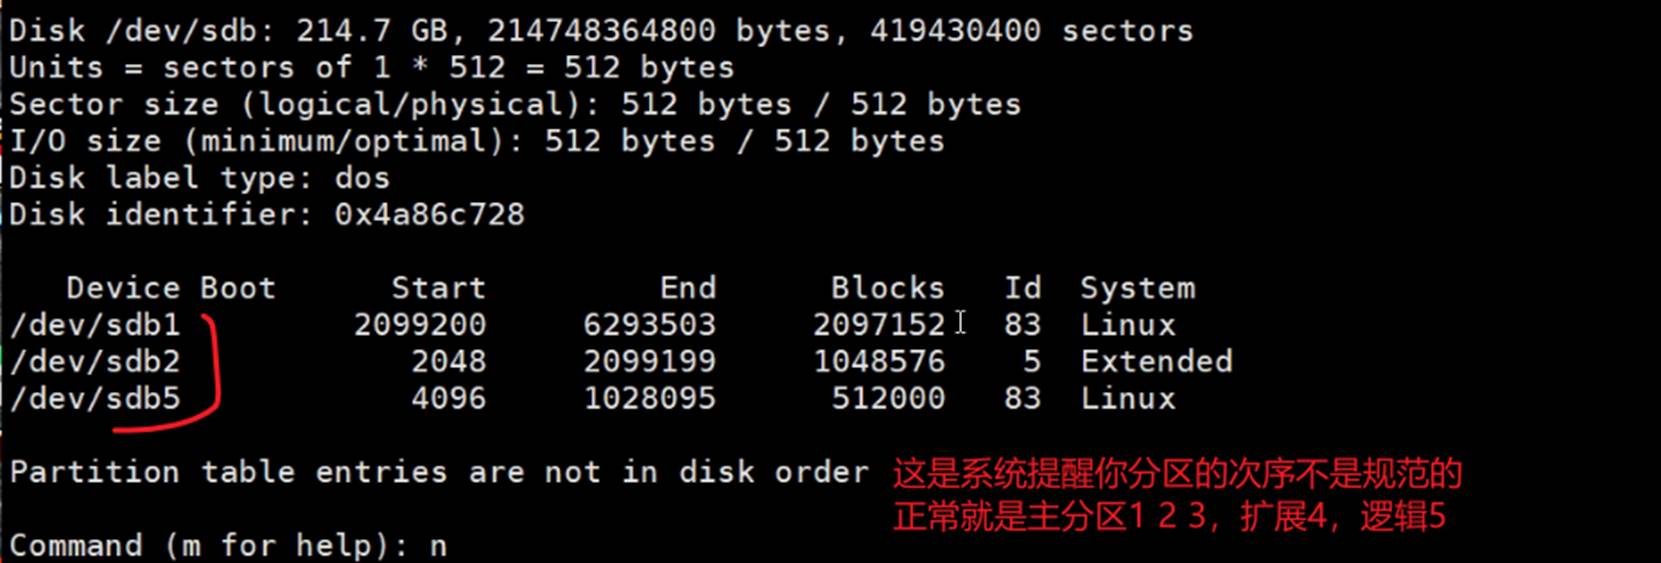Click the red annotation mentioning 扩展4
This screenshot has height=563, width=1661.
pos(1169,517)
